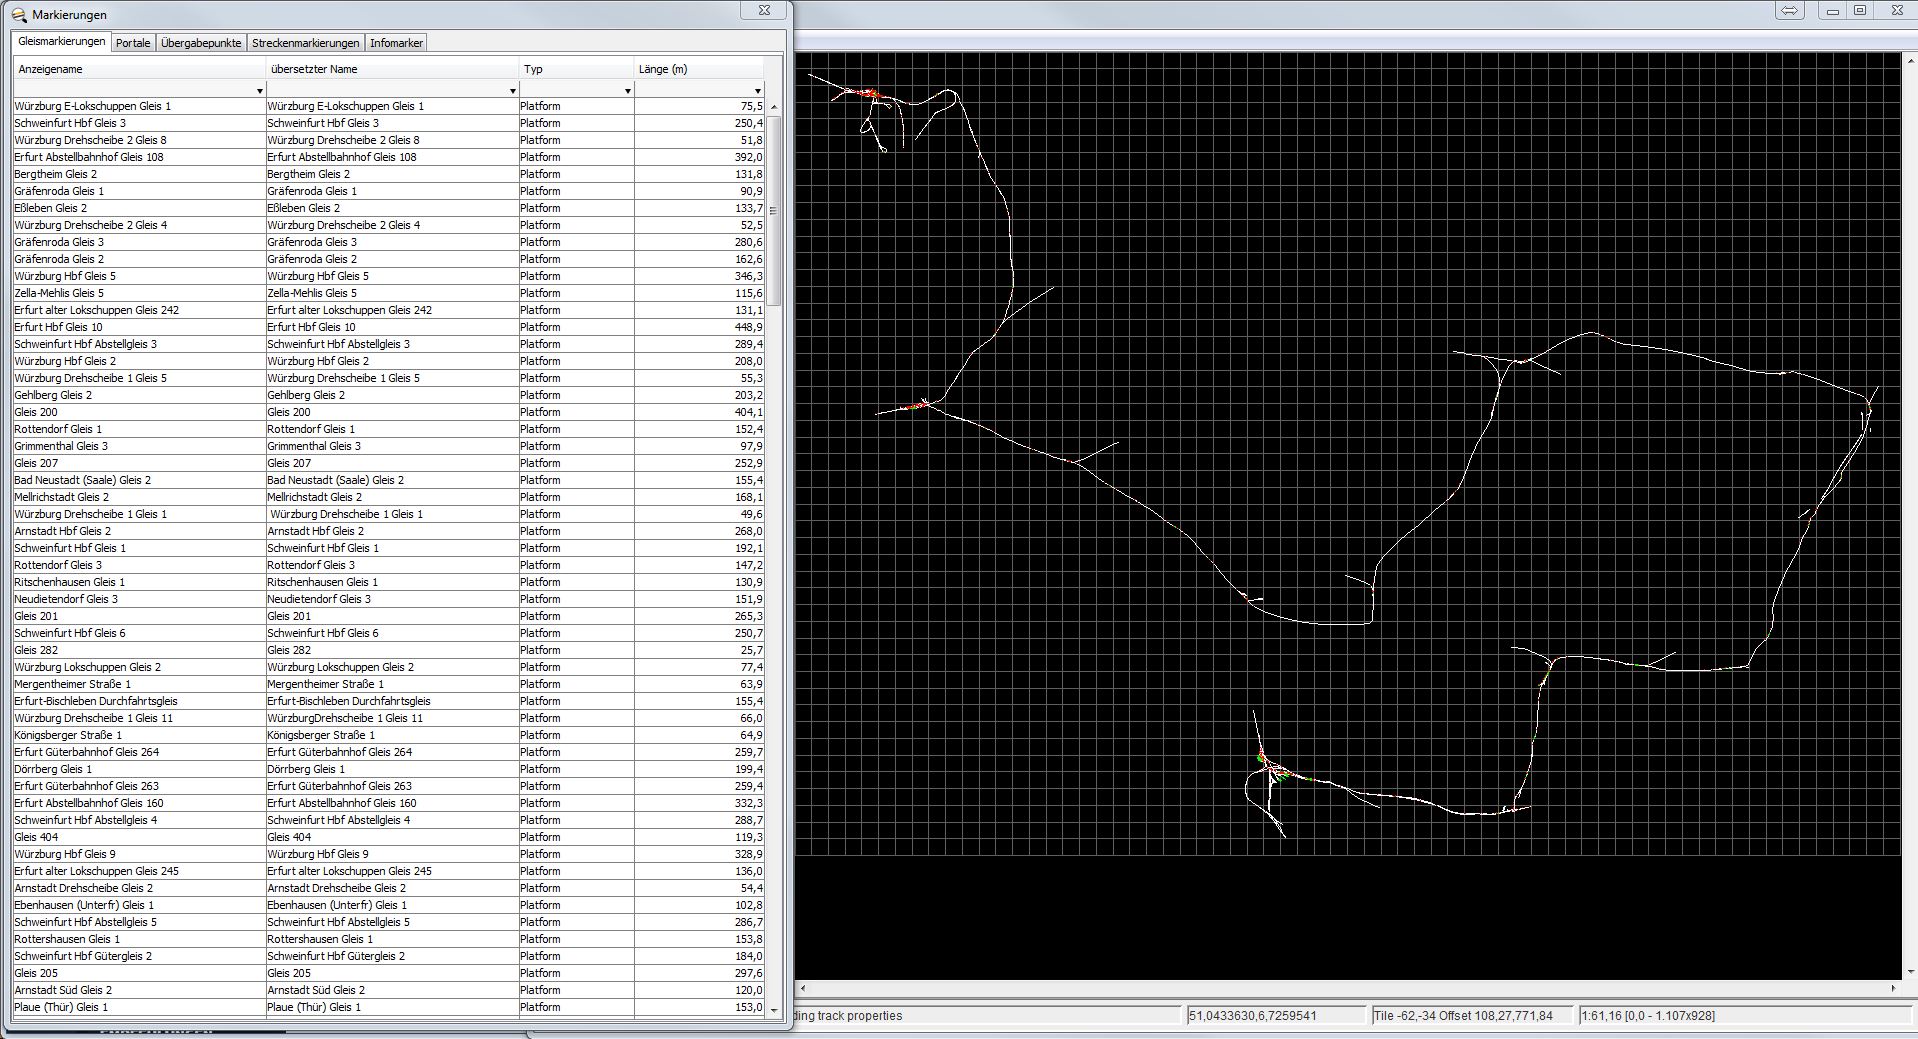The height and width of the screenshot is (1039, 1918).
Task: Select 'Zella-Mehlis Gleis 5' in the übersetzter Name column
Action: click(312, 293)
